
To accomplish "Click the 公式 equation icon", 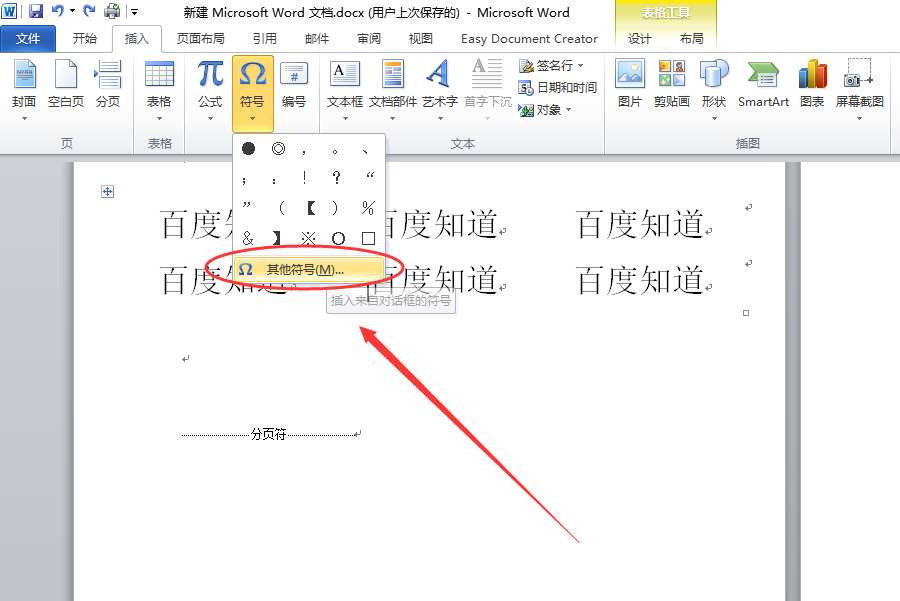I will pyautogui.click(x=210, y=75).
